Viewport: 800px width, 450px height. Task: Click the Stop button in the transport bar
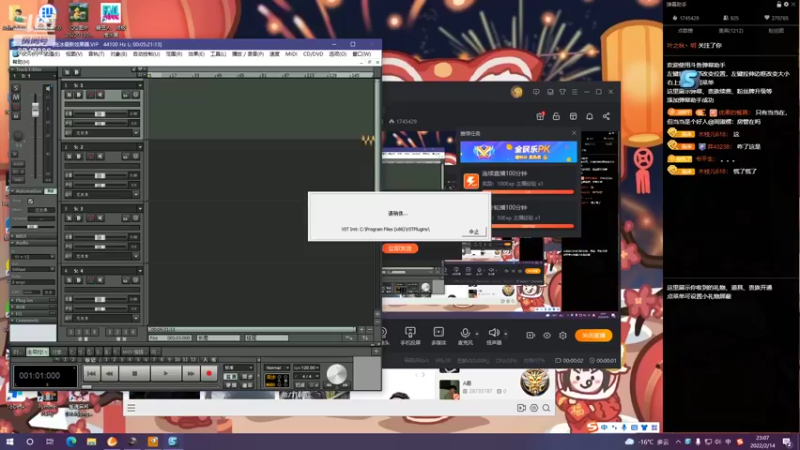(135, 374)
